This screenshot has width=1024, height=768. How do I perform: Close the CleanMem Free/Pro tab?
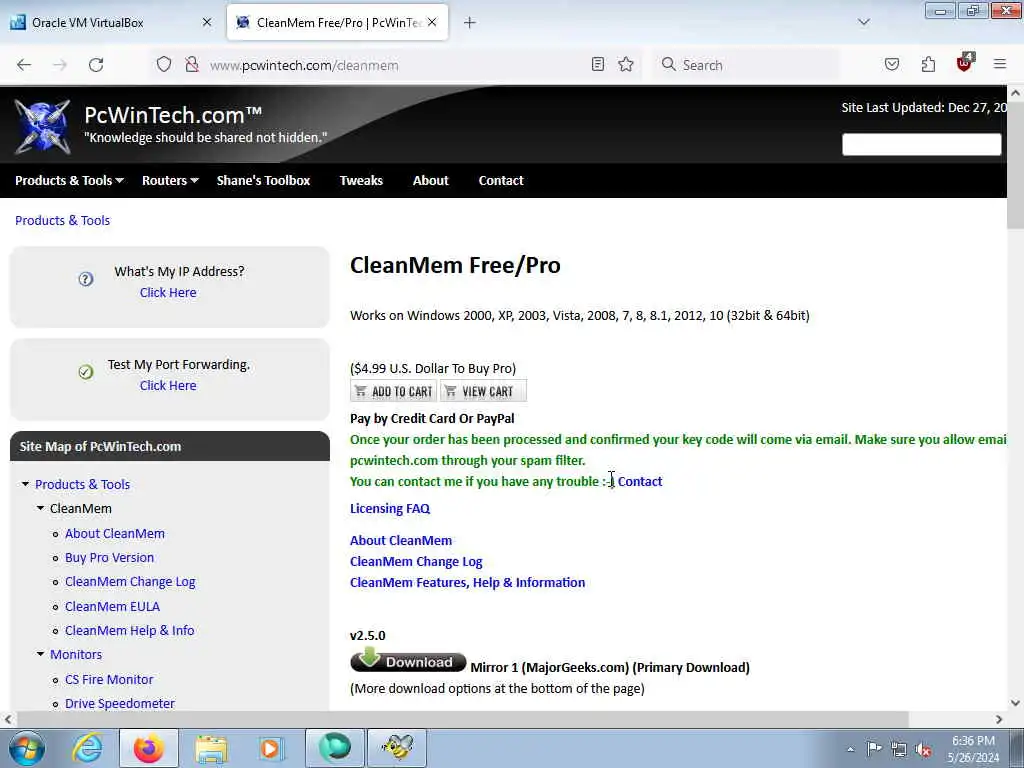(x=432, y=22)
